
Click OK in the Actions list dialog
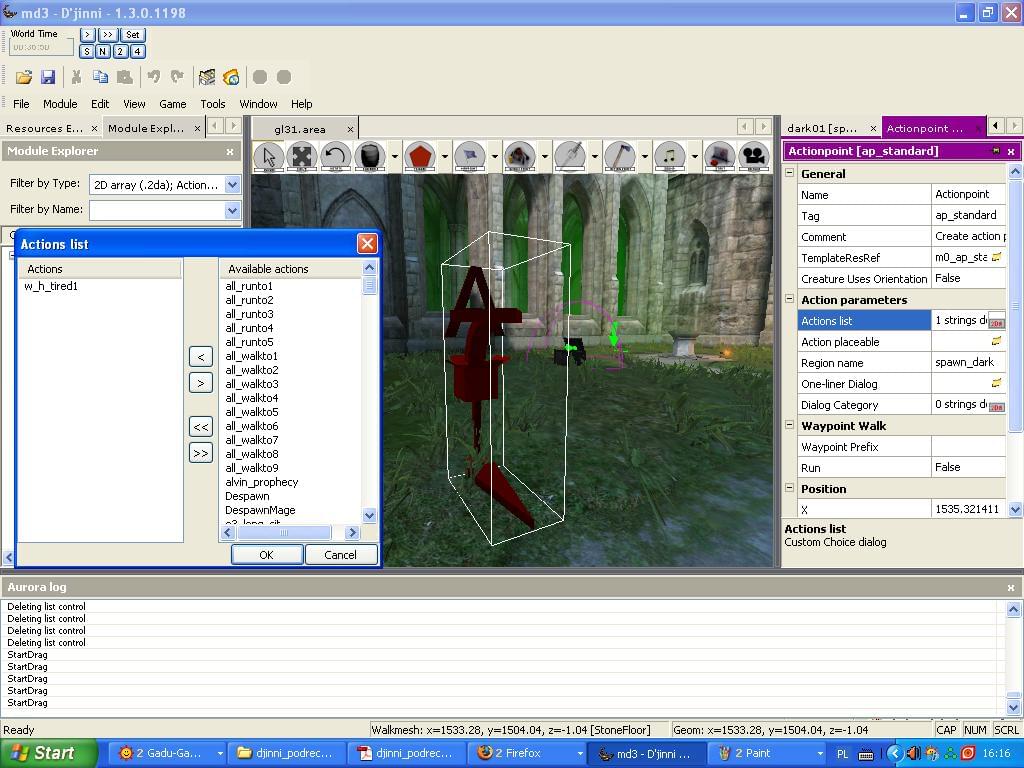pyautogui.click(x=266, y=555)
